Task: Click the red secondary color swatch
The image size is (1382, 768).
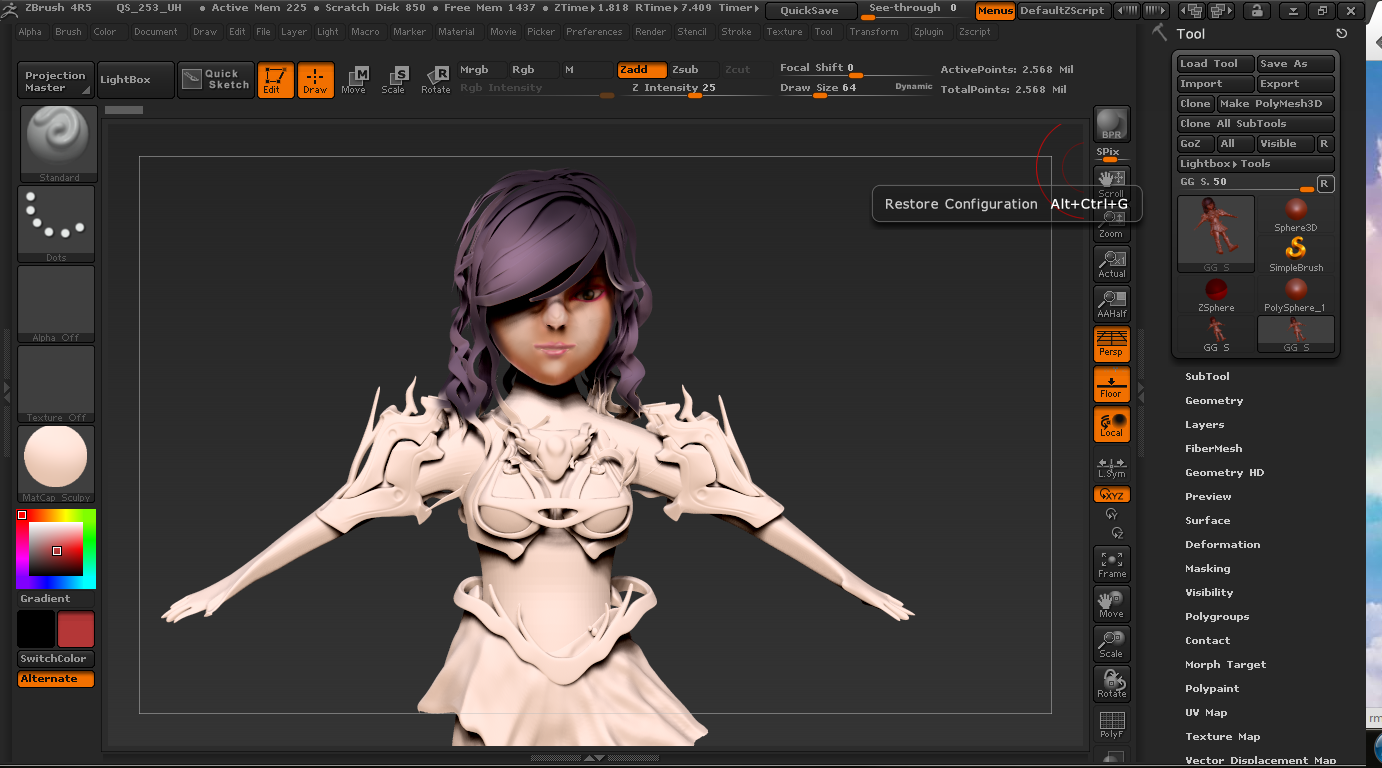Action: click(76, 630)
